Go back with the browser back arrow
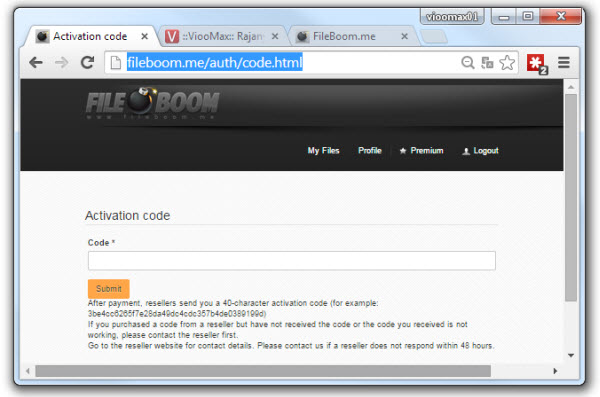Screen dimensions: 600x397 [36, 62]
